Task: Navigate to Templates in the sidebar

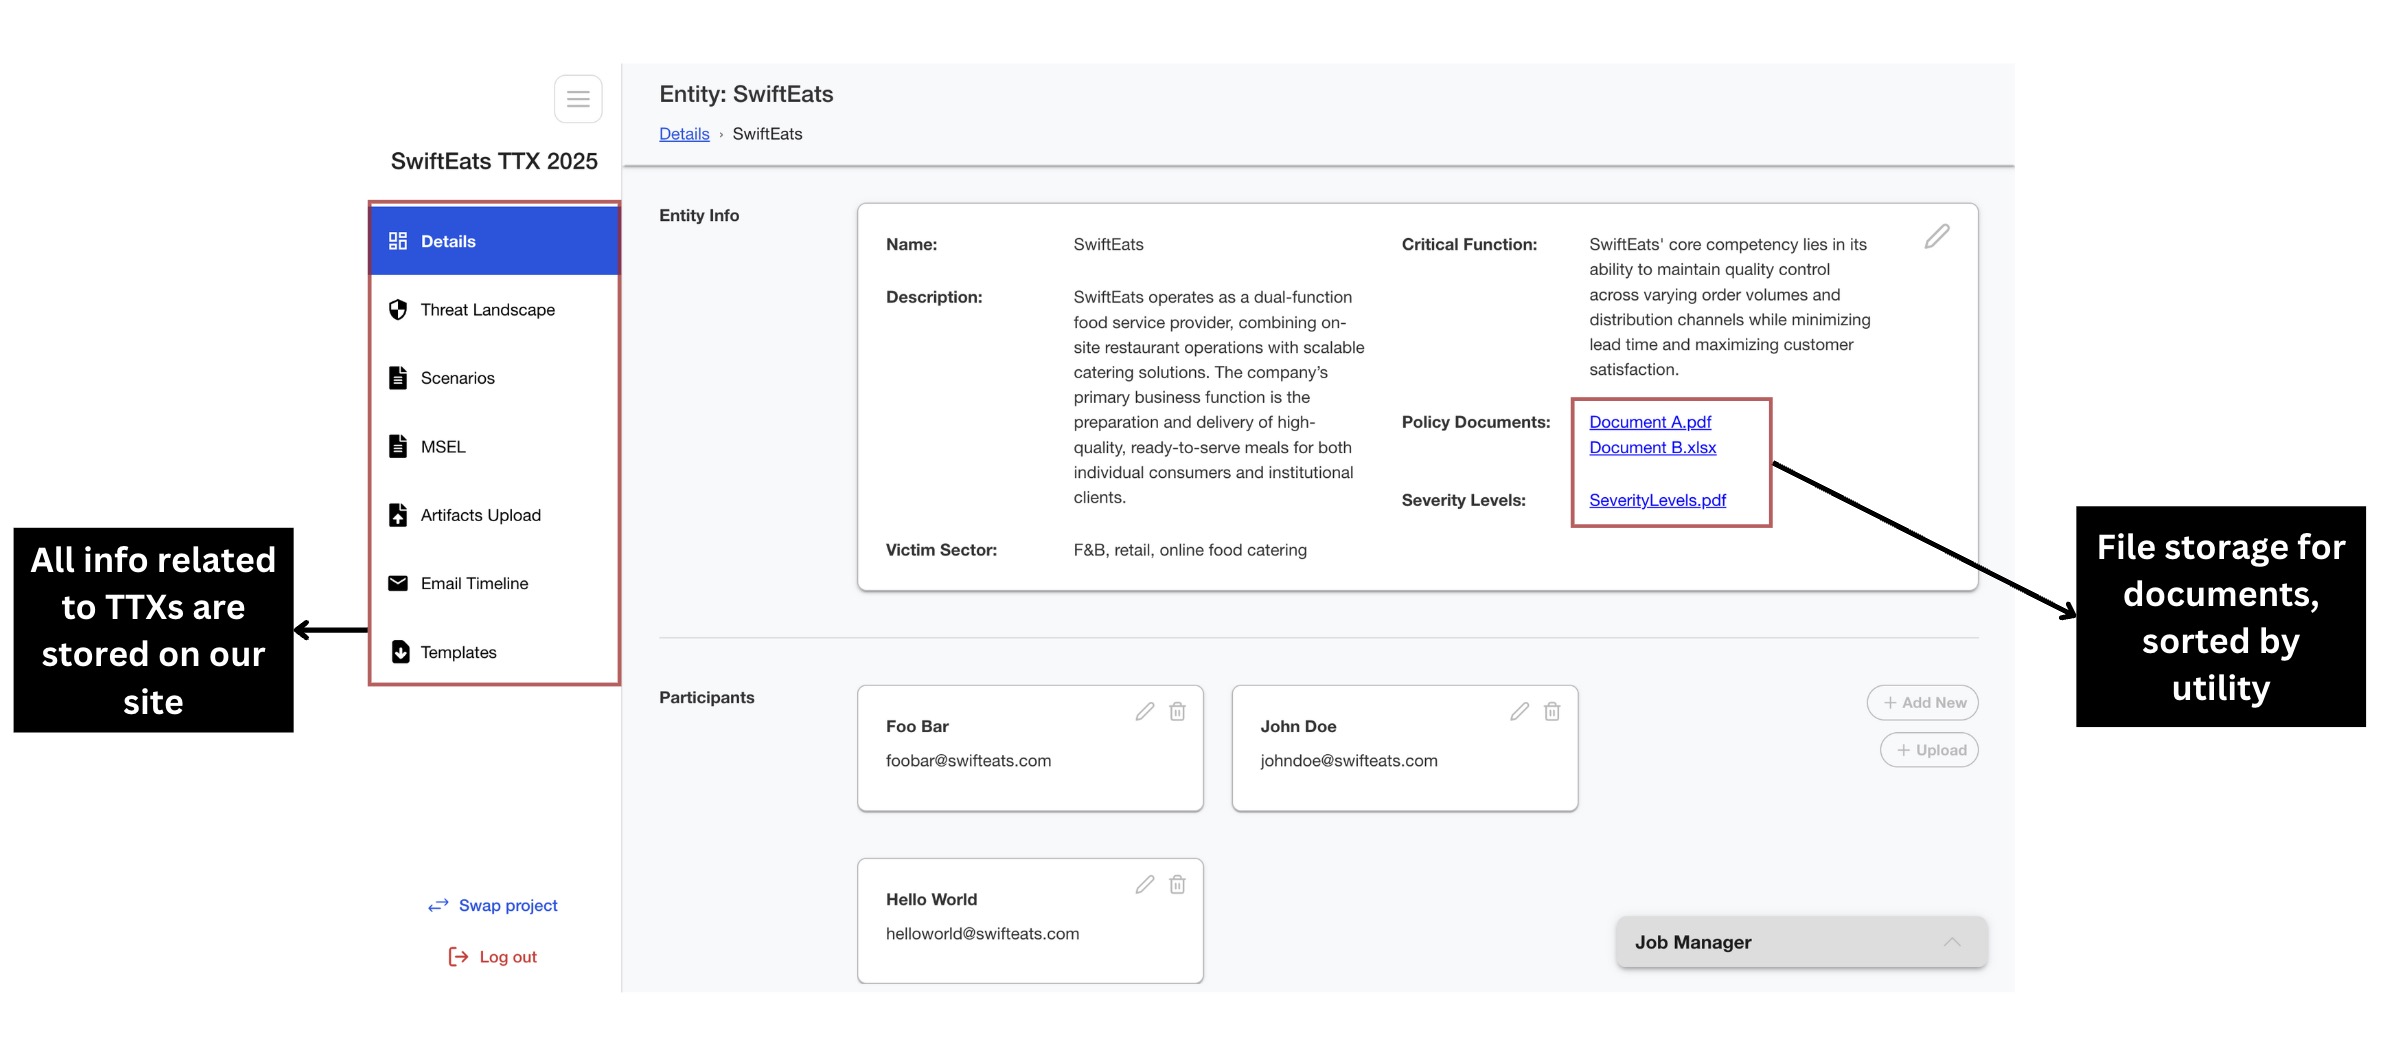Action: pyautogui.click(x=458, y=652)
